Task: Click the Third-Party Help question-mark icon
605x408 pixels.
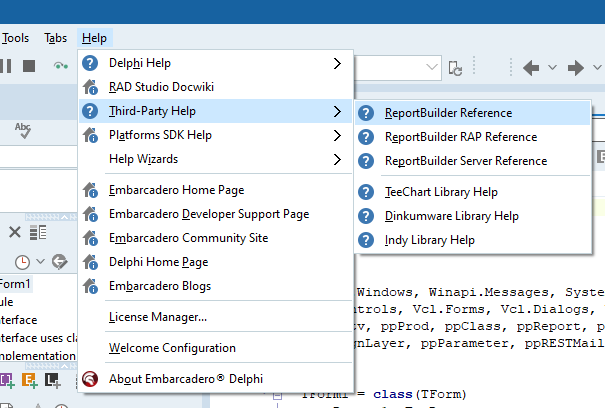Action: 90,111
